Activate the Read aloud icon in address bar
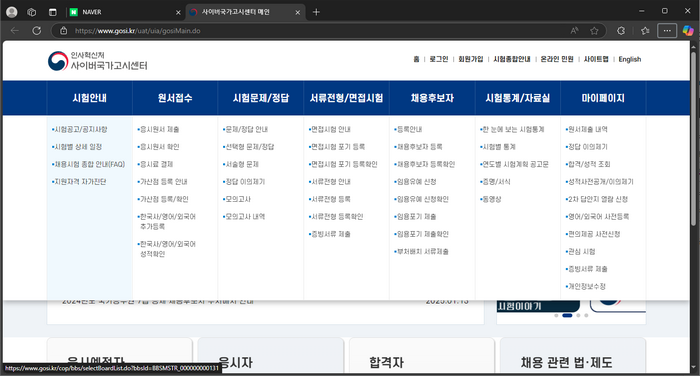The height and width of the screenshot is (376, 700). point(575,31)
